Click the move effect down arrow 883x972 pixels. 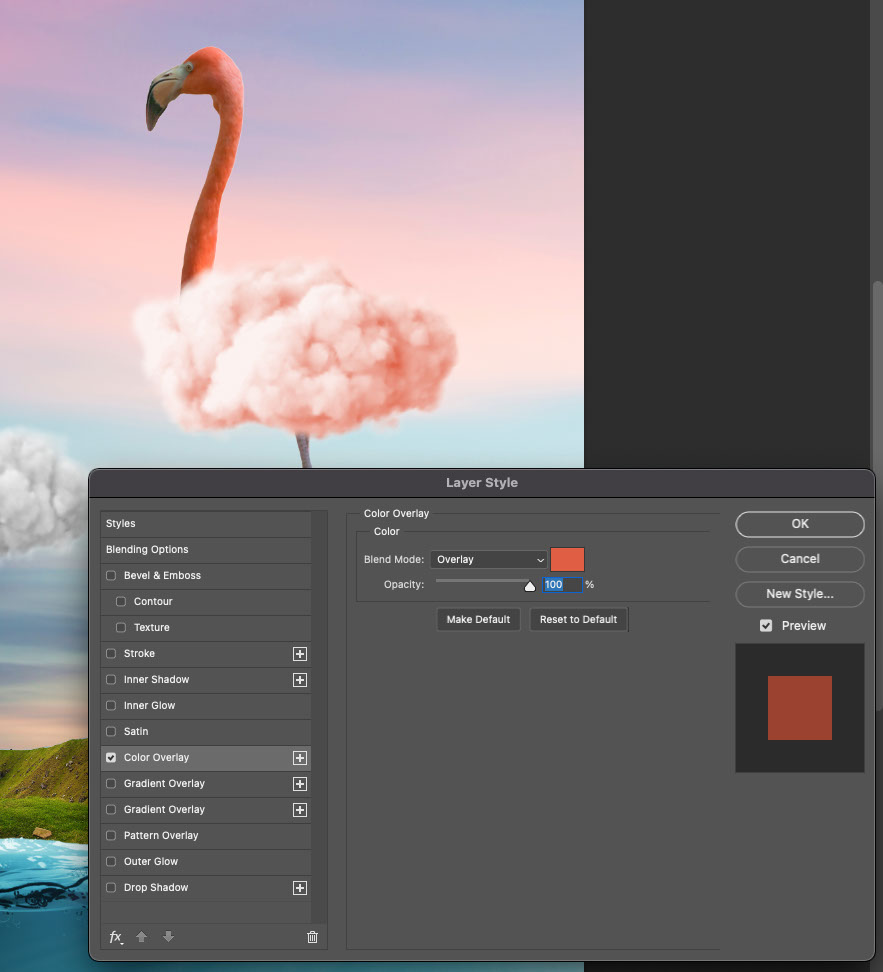coord(168,937)
